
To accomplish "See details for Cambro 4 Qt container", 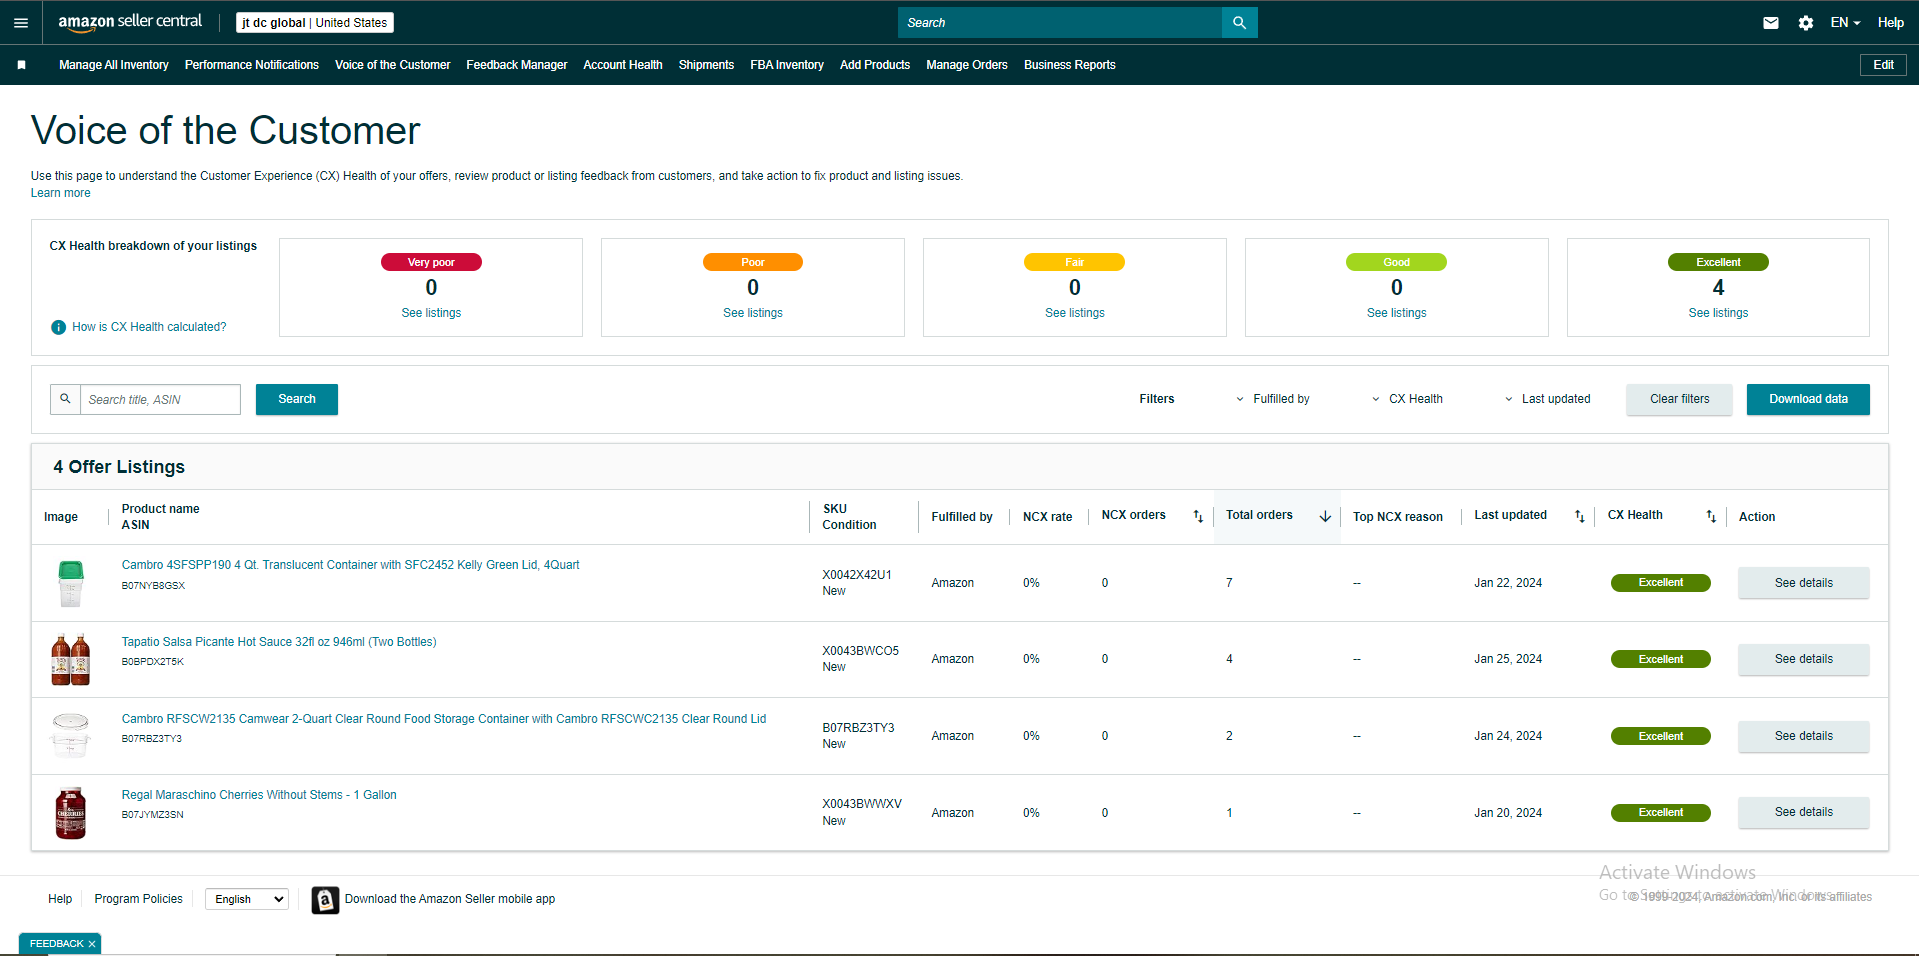I will [x=1803, y=583].
